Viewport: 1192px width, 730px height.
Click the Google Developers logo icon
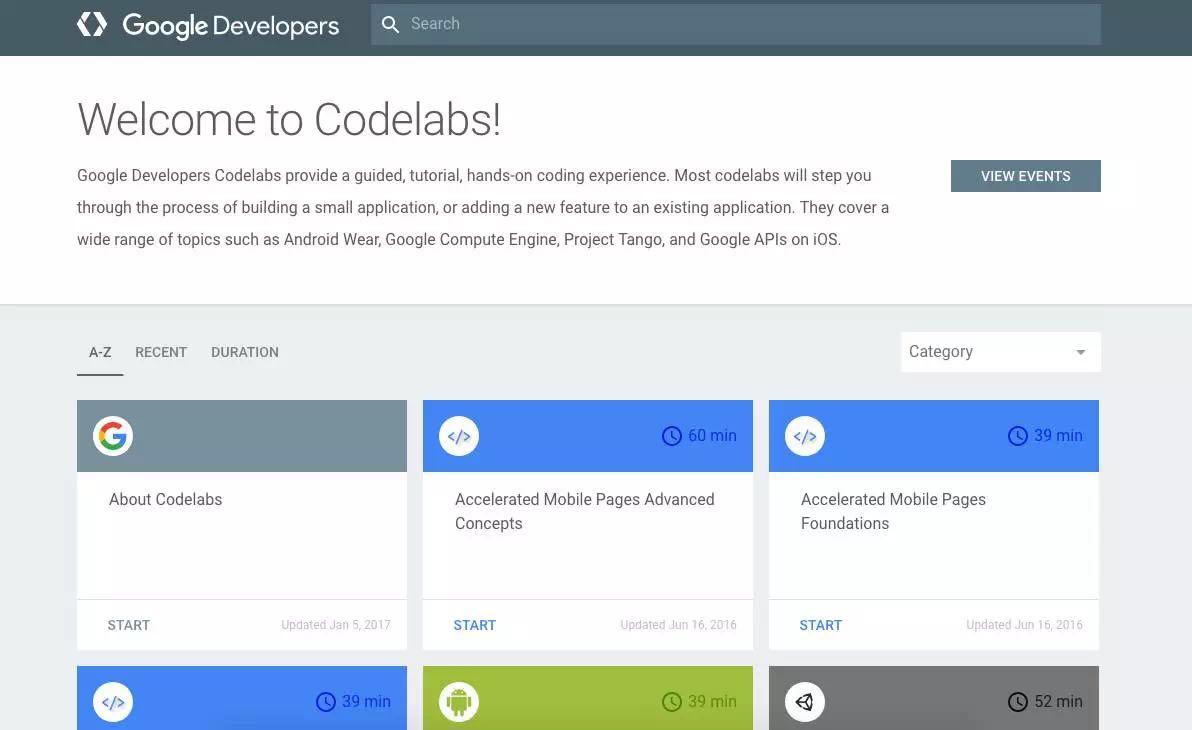[x=92, y=24]
